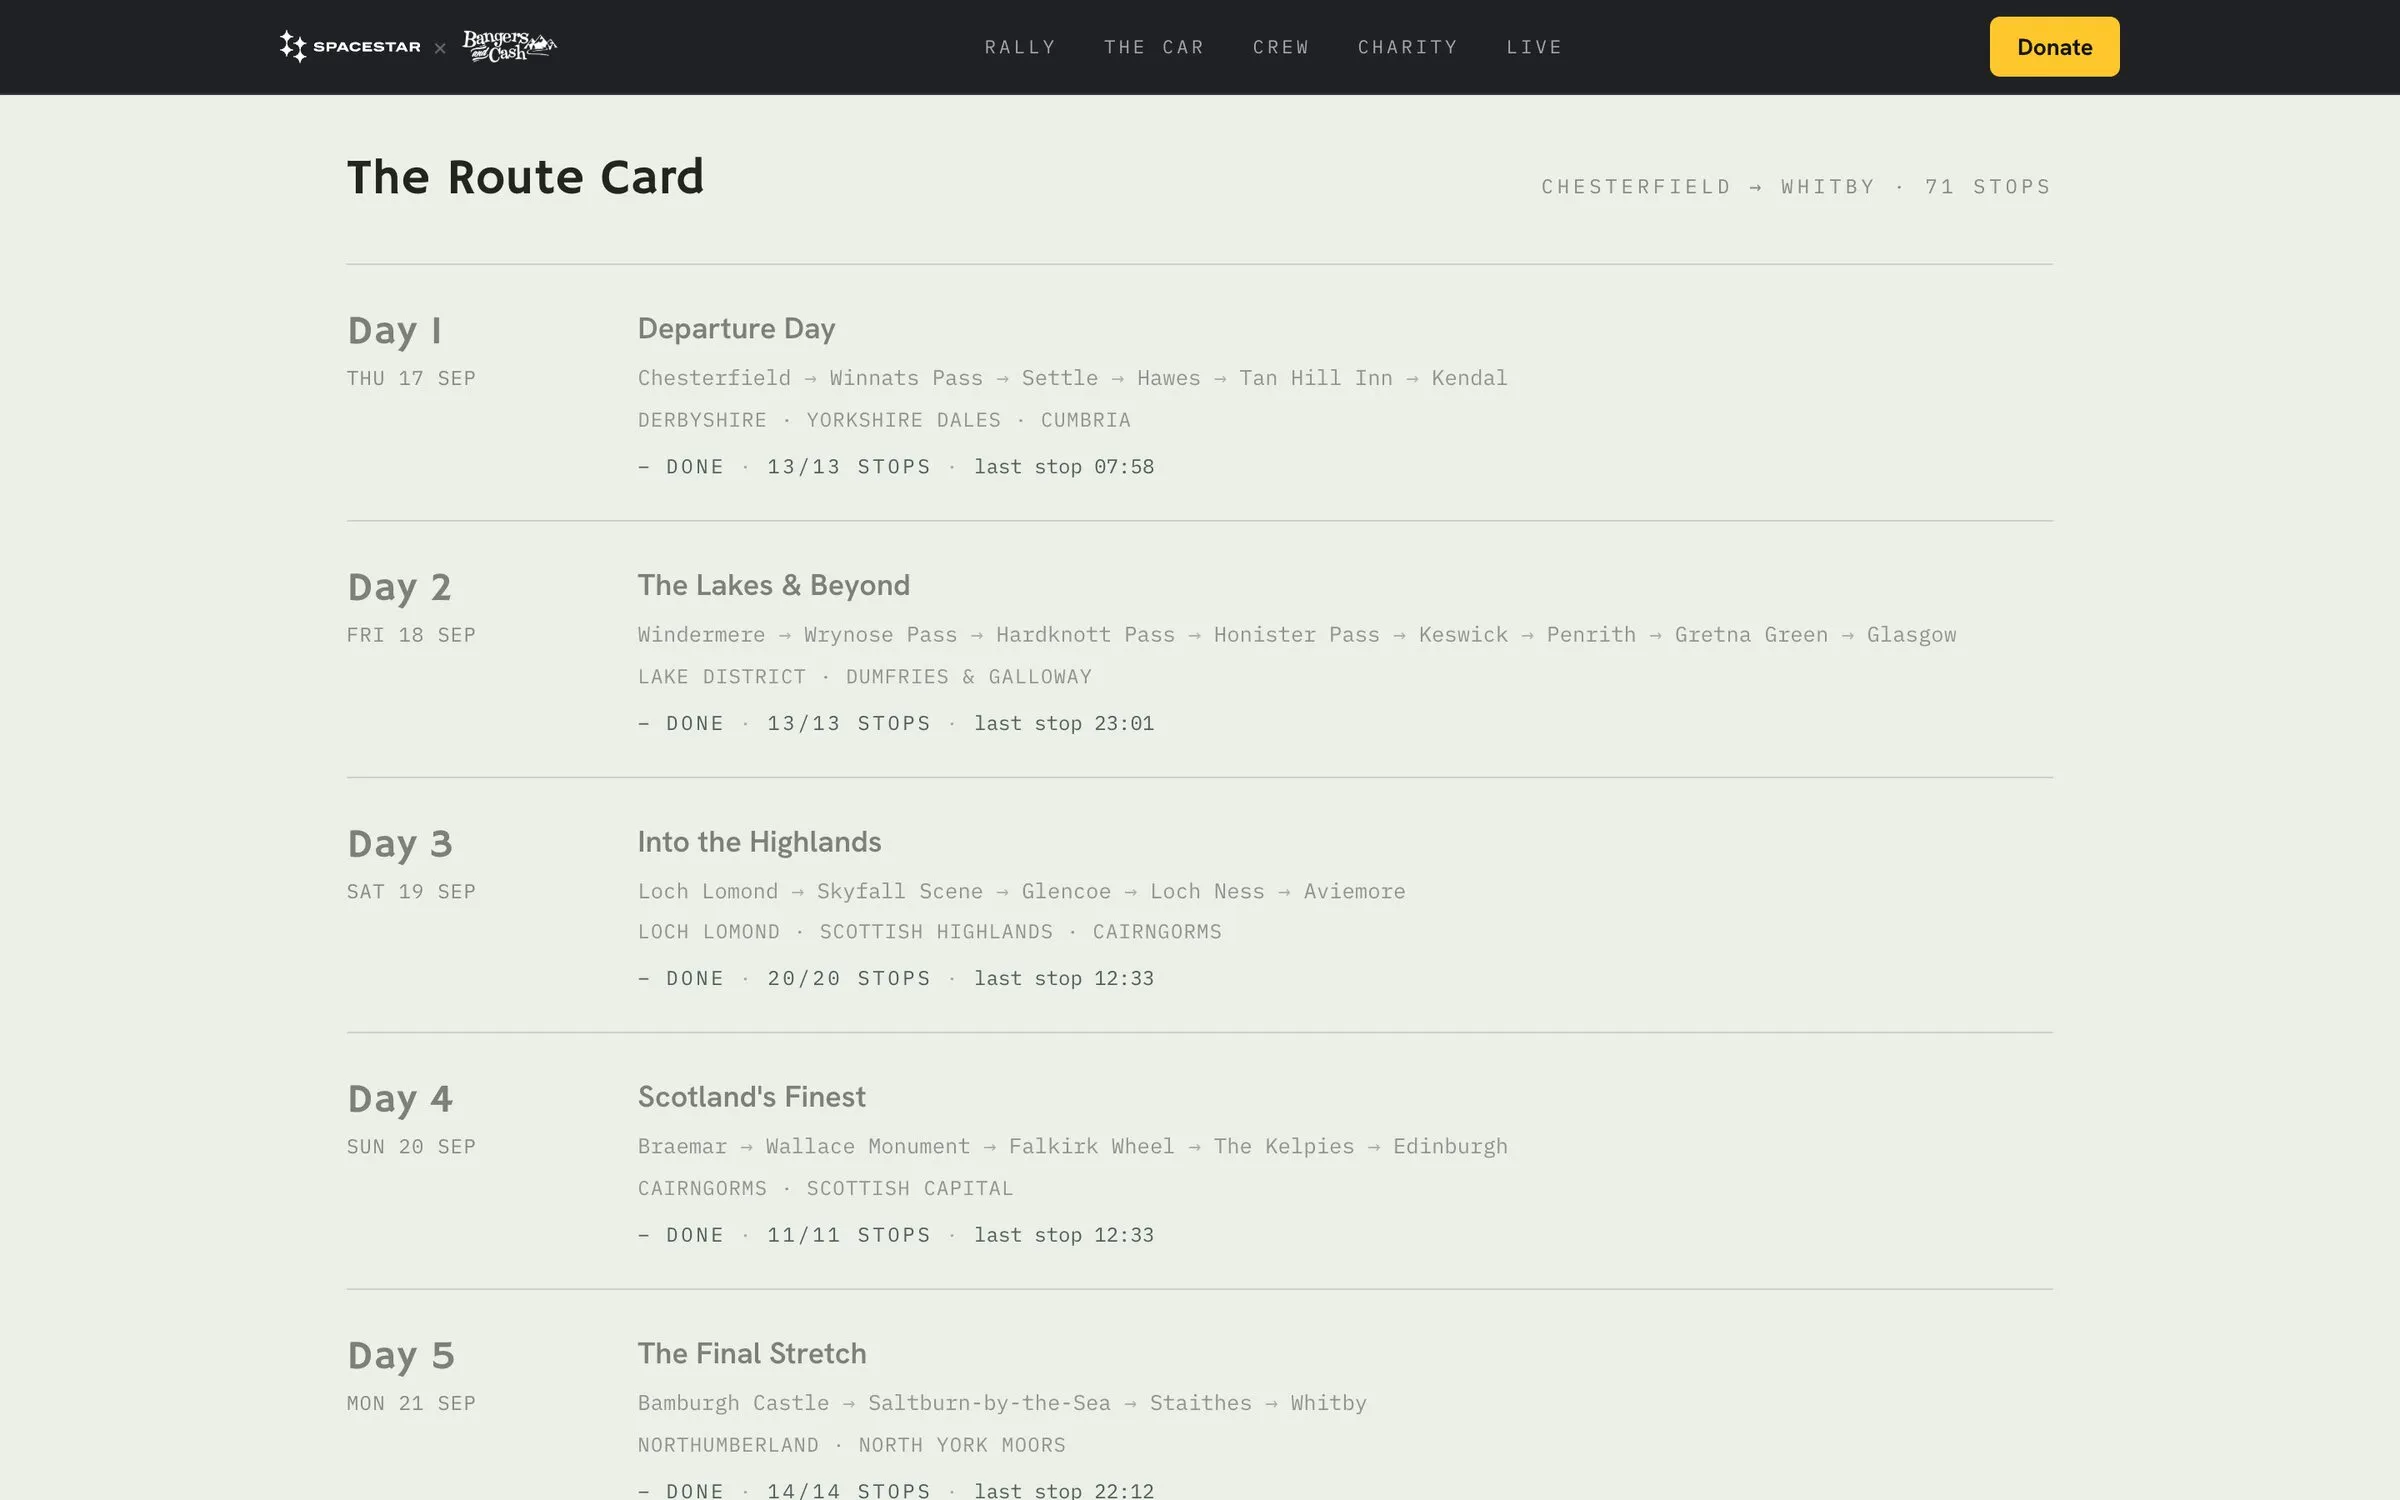This screenshot has width=2400, height=1500.
Task: Click the Braemar to Edinburgh route line
Action: coord(1073,1147)
